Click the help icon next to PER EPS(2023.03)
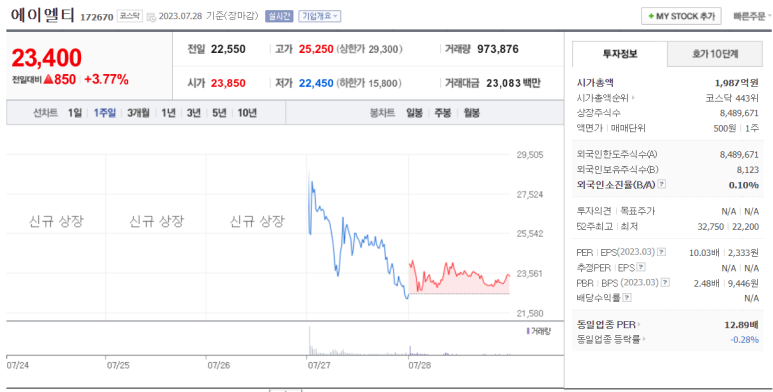 coord(662,252)
